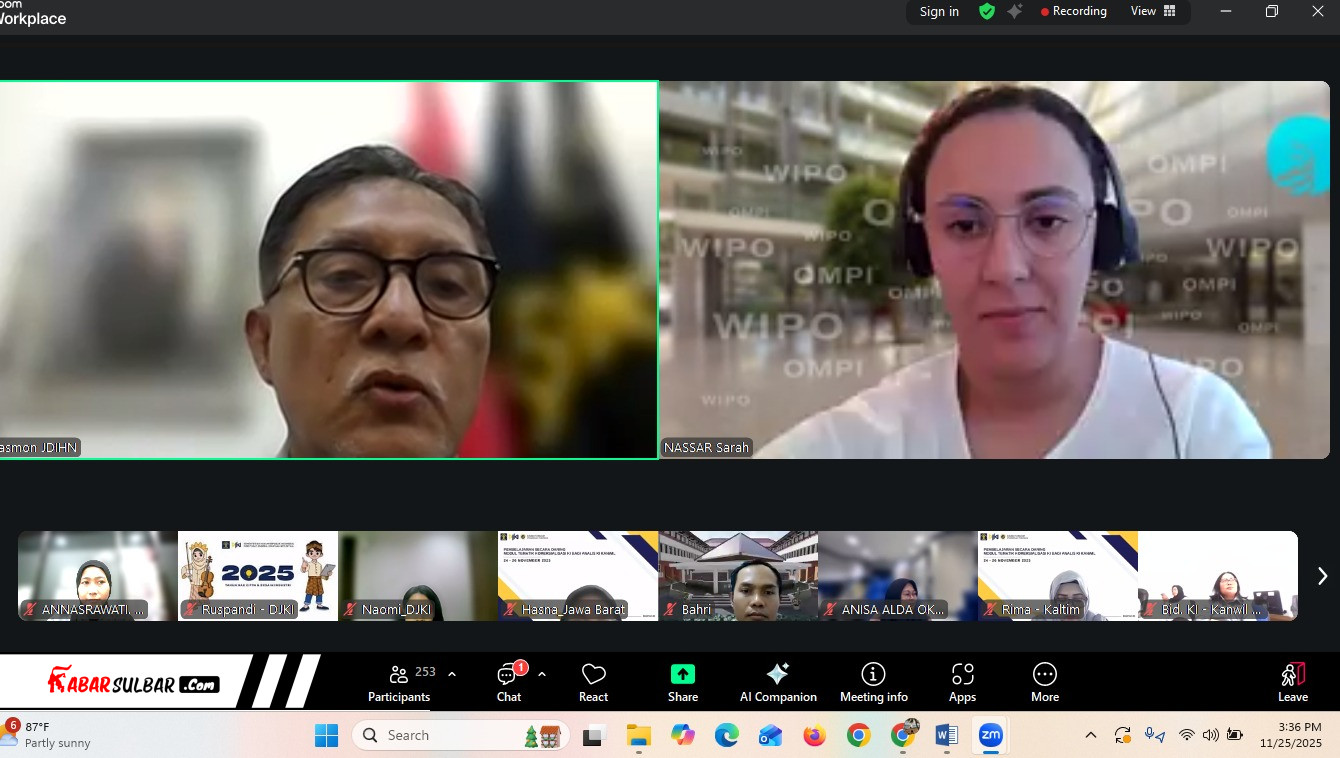Image resolution: width=1340 pixels, height=758 pixels.
Task: Select the NASSAR Sarah video tile
Action: [x=994, y=270]
